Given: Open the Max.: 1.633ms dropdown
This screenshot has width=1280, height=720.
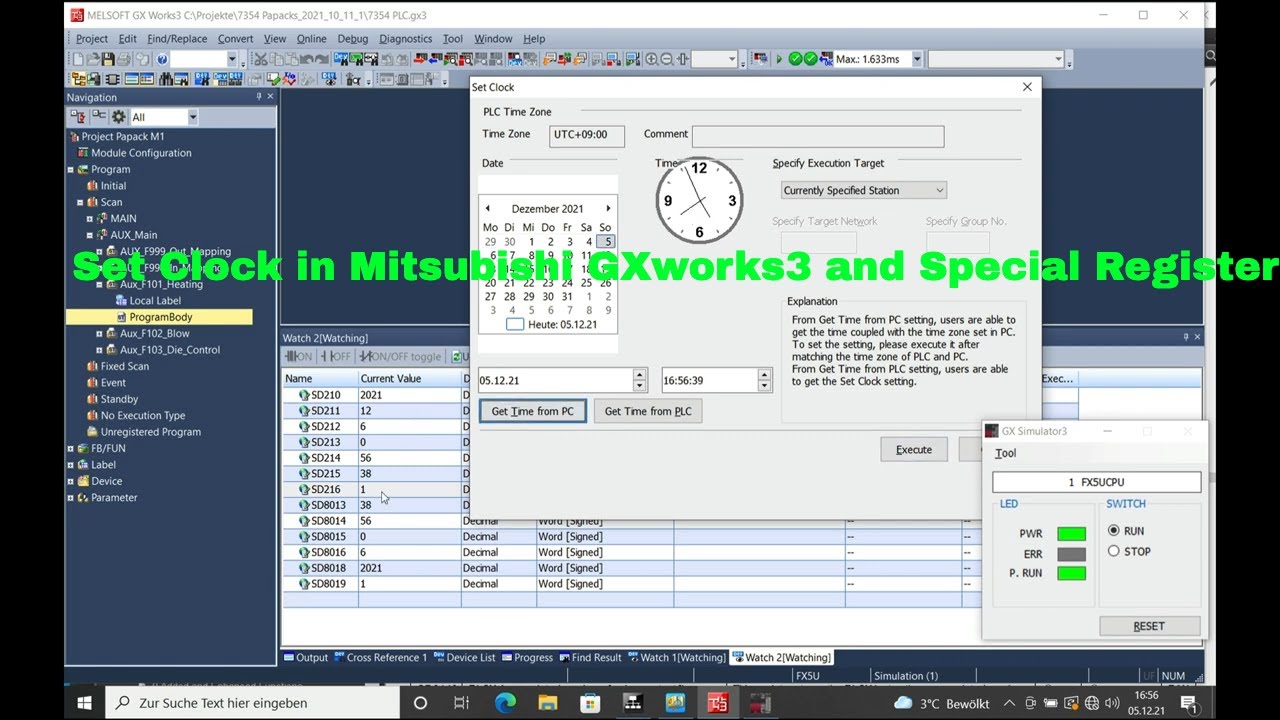Looking at the screenshot, I should coord(917,59).
